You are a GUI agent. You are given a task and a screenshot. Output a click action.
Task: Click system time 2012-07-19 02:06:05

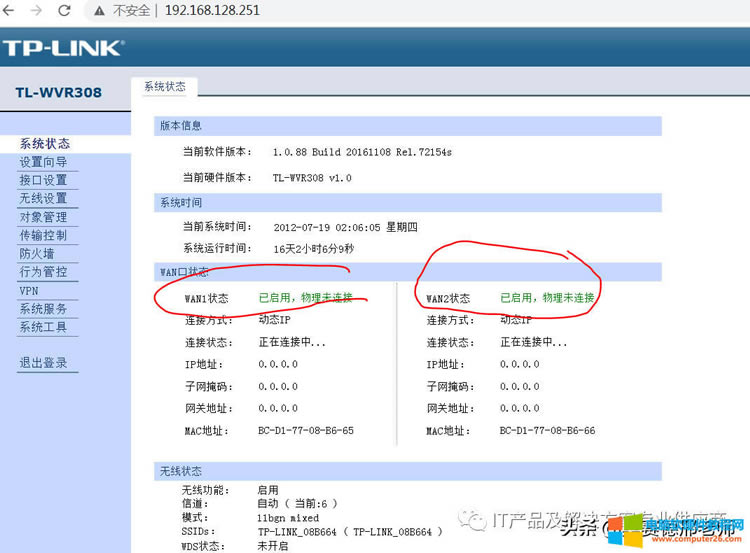tap(345, 227)
